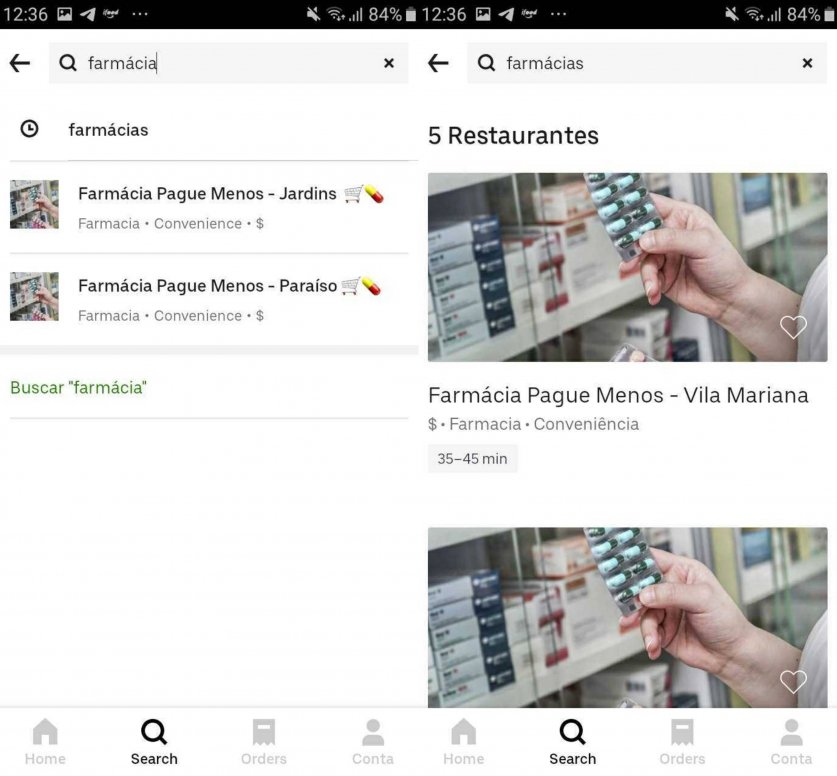Open Farmácia Pague Menos - Paraíso thumbnail
Viewport: 837px width, 776px height.
click(x=34, y=297)
